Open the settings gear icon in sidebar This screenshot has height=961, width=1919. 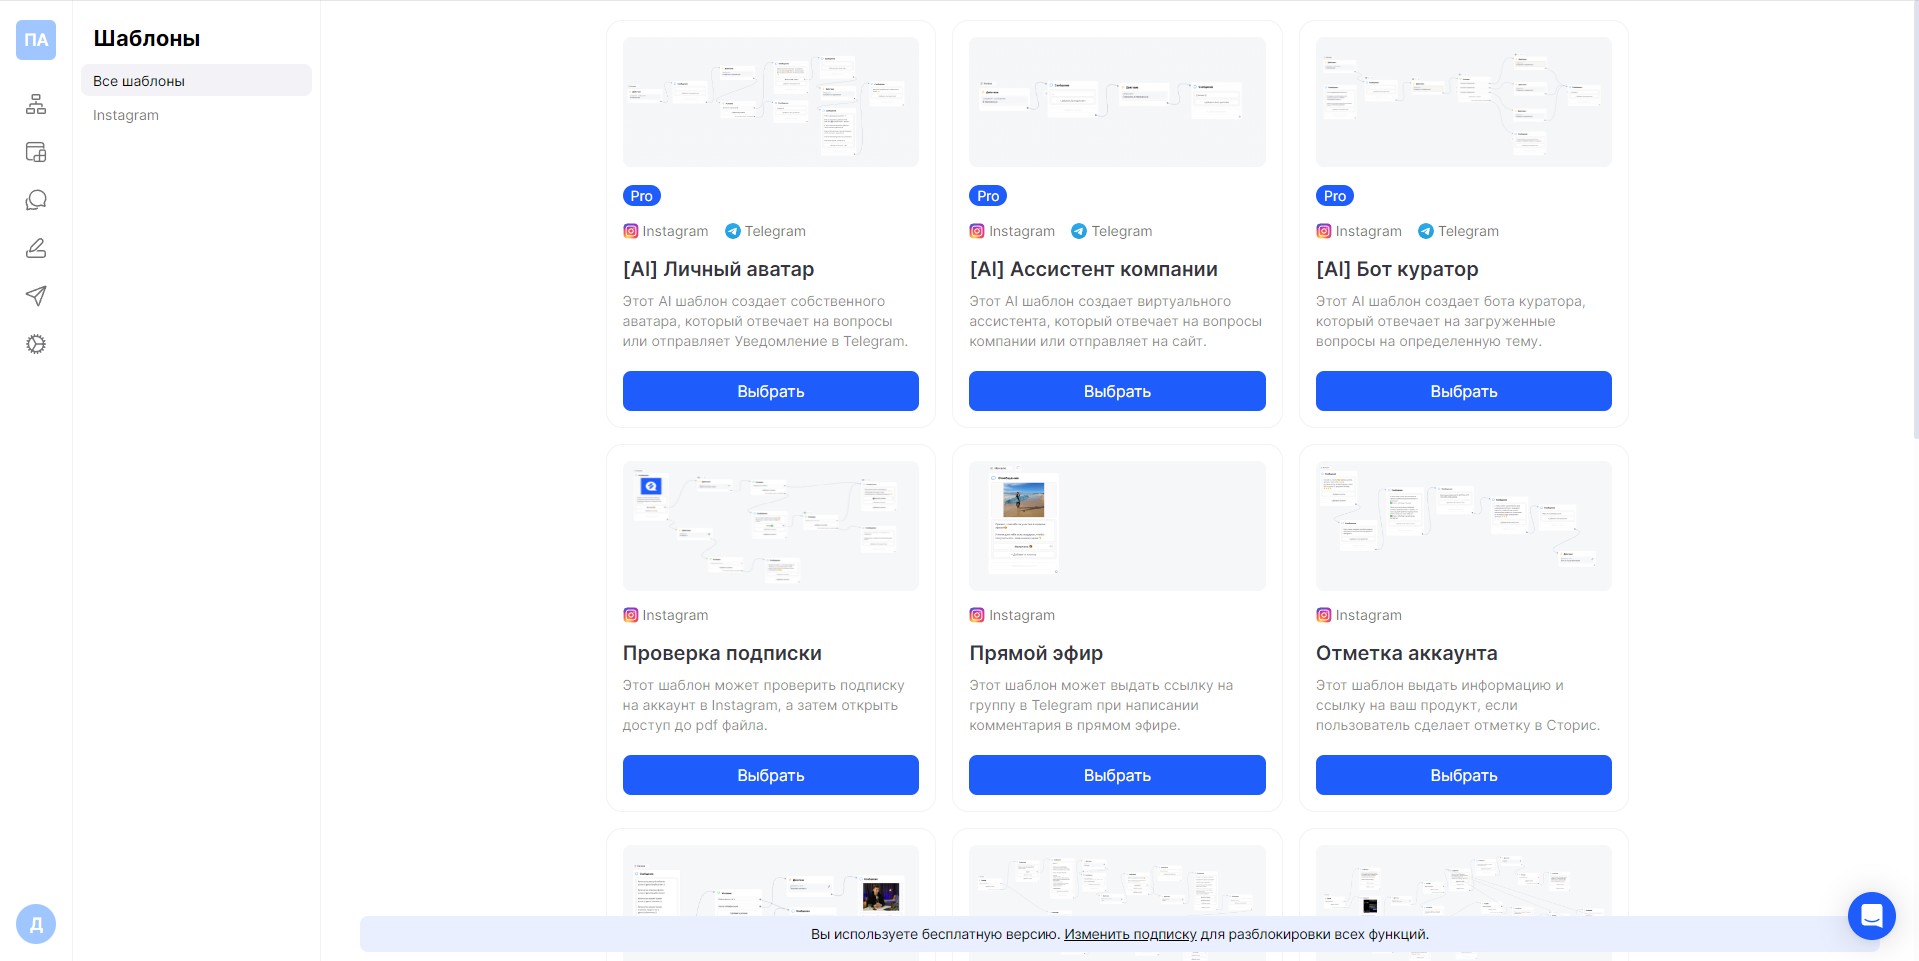(36, 344)
